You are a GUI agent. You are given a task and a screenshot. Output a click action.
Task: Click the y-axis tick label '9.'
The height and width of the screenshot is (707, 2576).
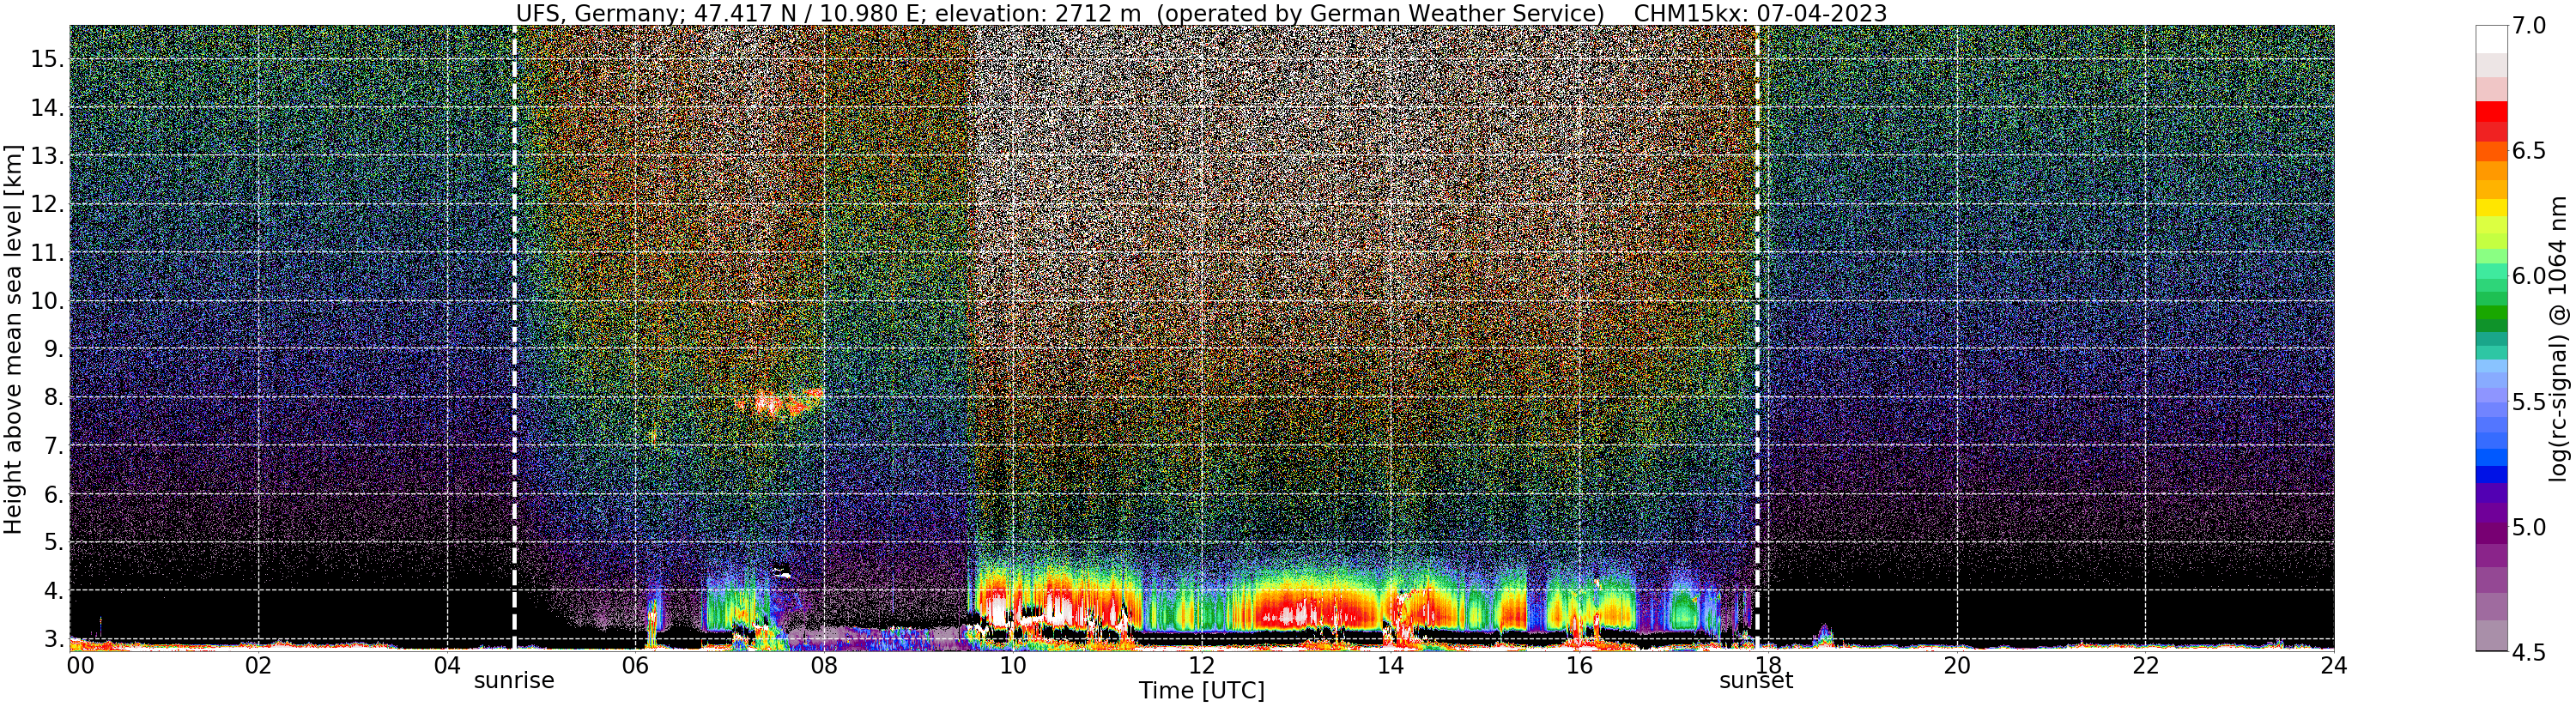coord(54,349)
